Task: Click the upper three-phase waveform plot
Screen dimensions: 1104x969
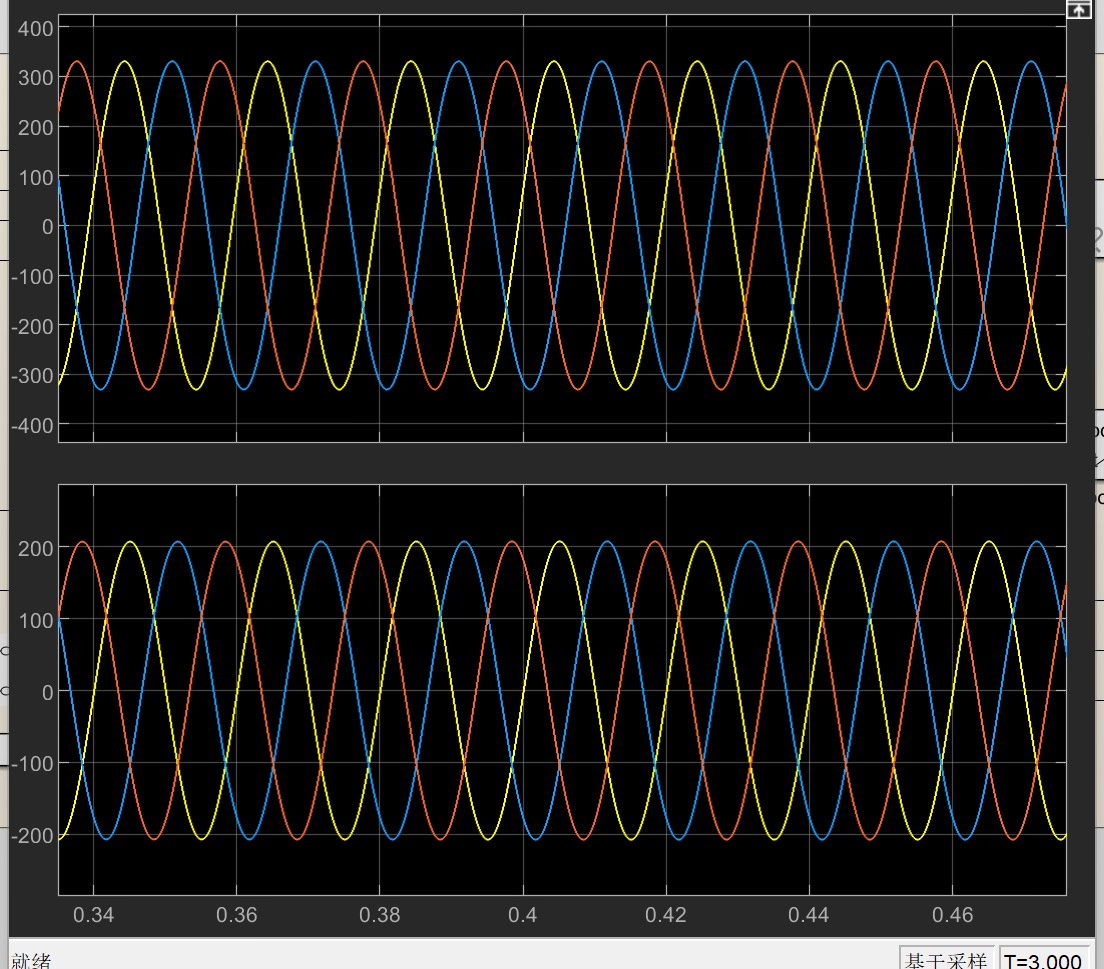Action: [562, 228]
